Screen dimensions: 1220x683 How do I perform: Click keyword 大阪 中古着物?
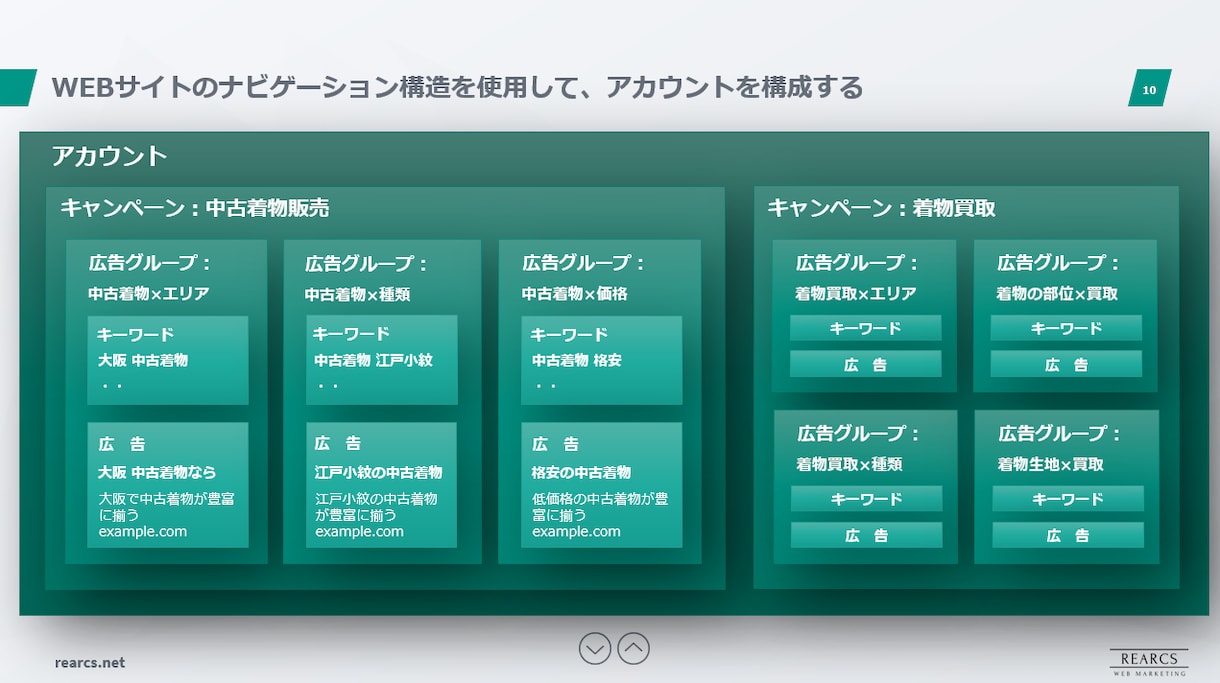tap(143, 360)
